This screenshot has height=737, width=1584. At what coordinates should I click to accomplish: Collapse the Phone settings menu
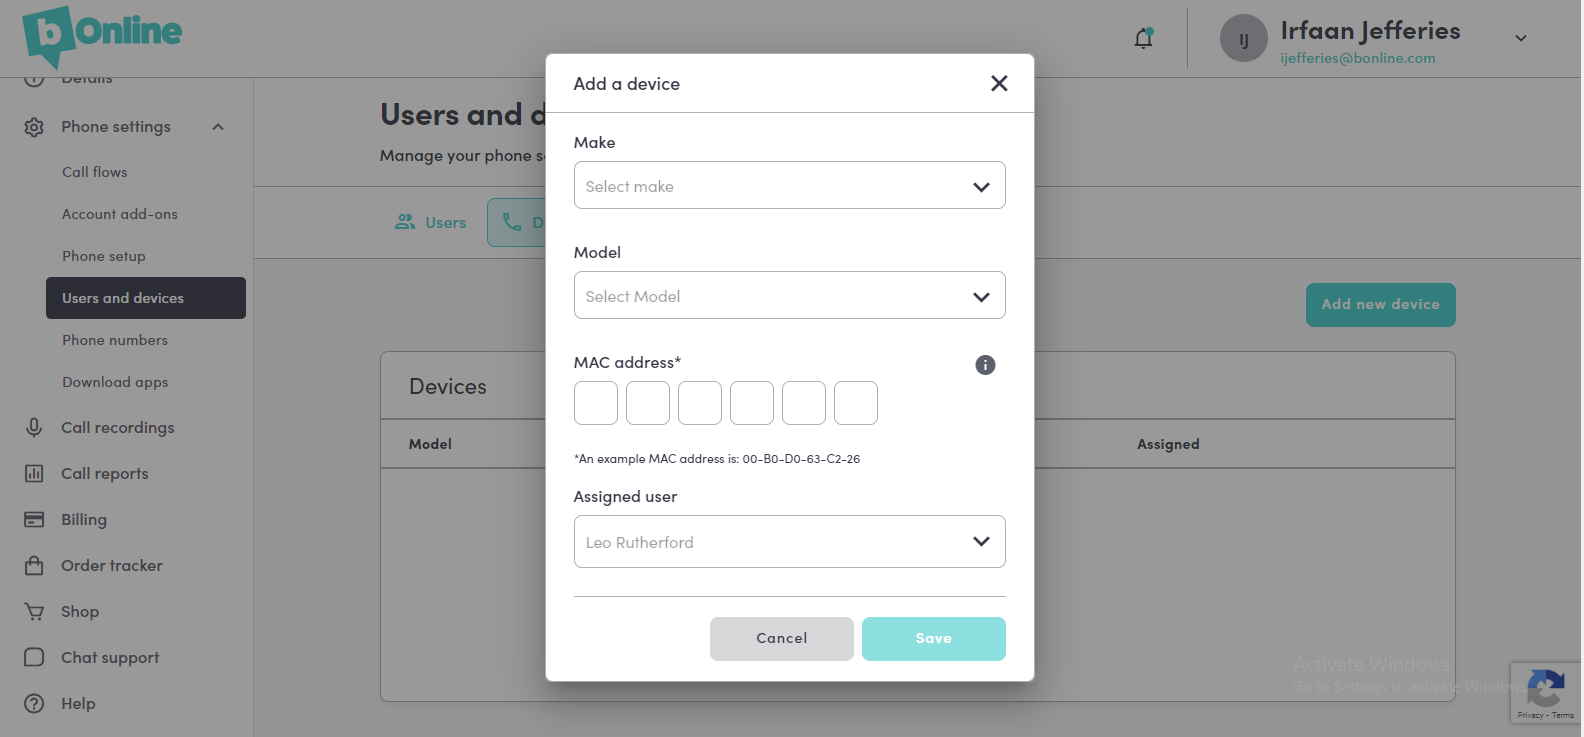(x=218, y=127)
